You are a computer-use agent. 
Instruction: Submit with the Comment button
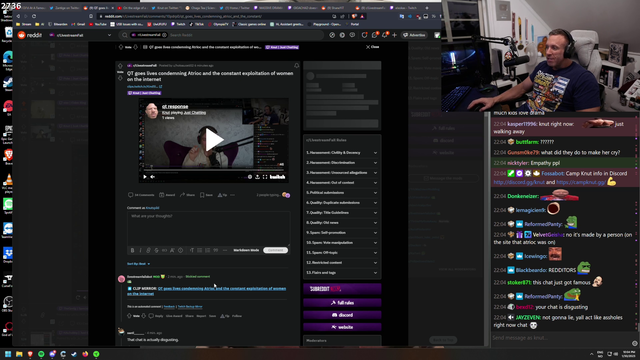[276, 250]
